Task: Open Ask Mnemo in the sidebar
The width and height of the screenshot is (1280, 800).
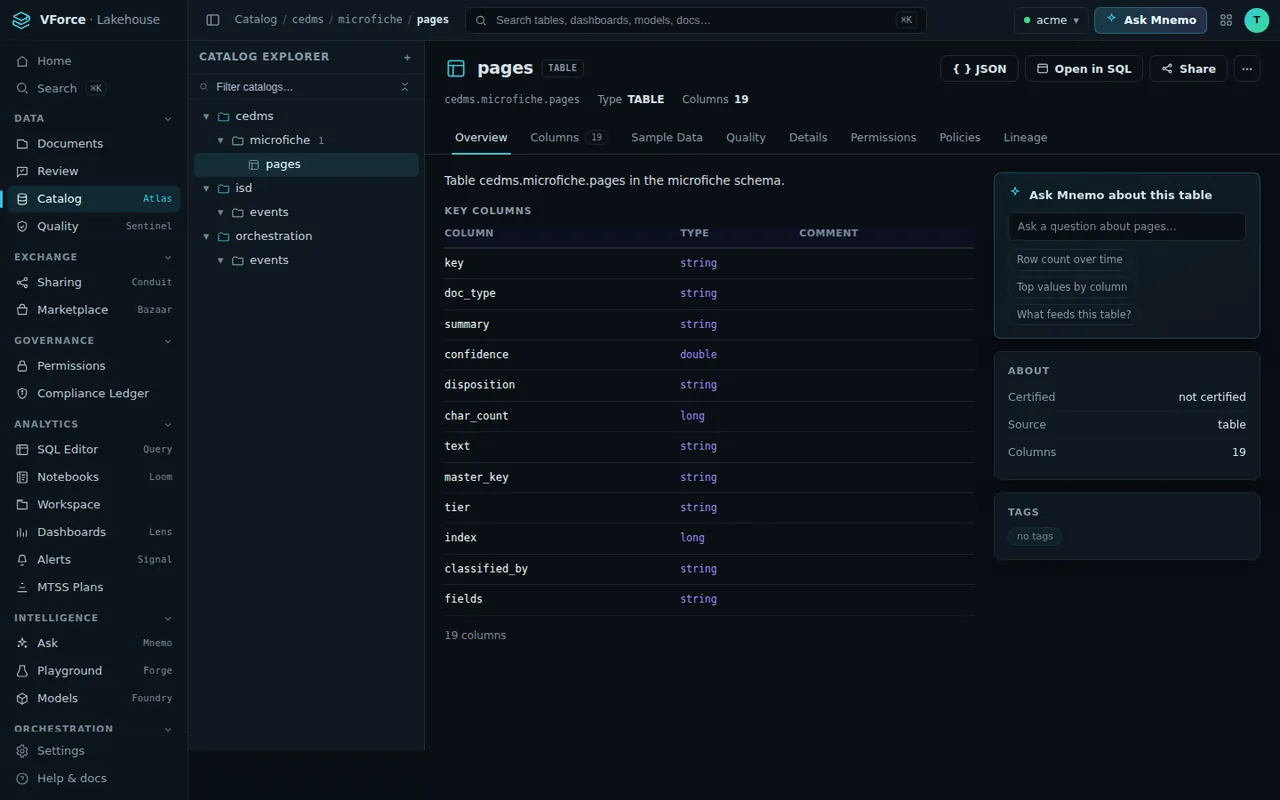Action: 94,643
